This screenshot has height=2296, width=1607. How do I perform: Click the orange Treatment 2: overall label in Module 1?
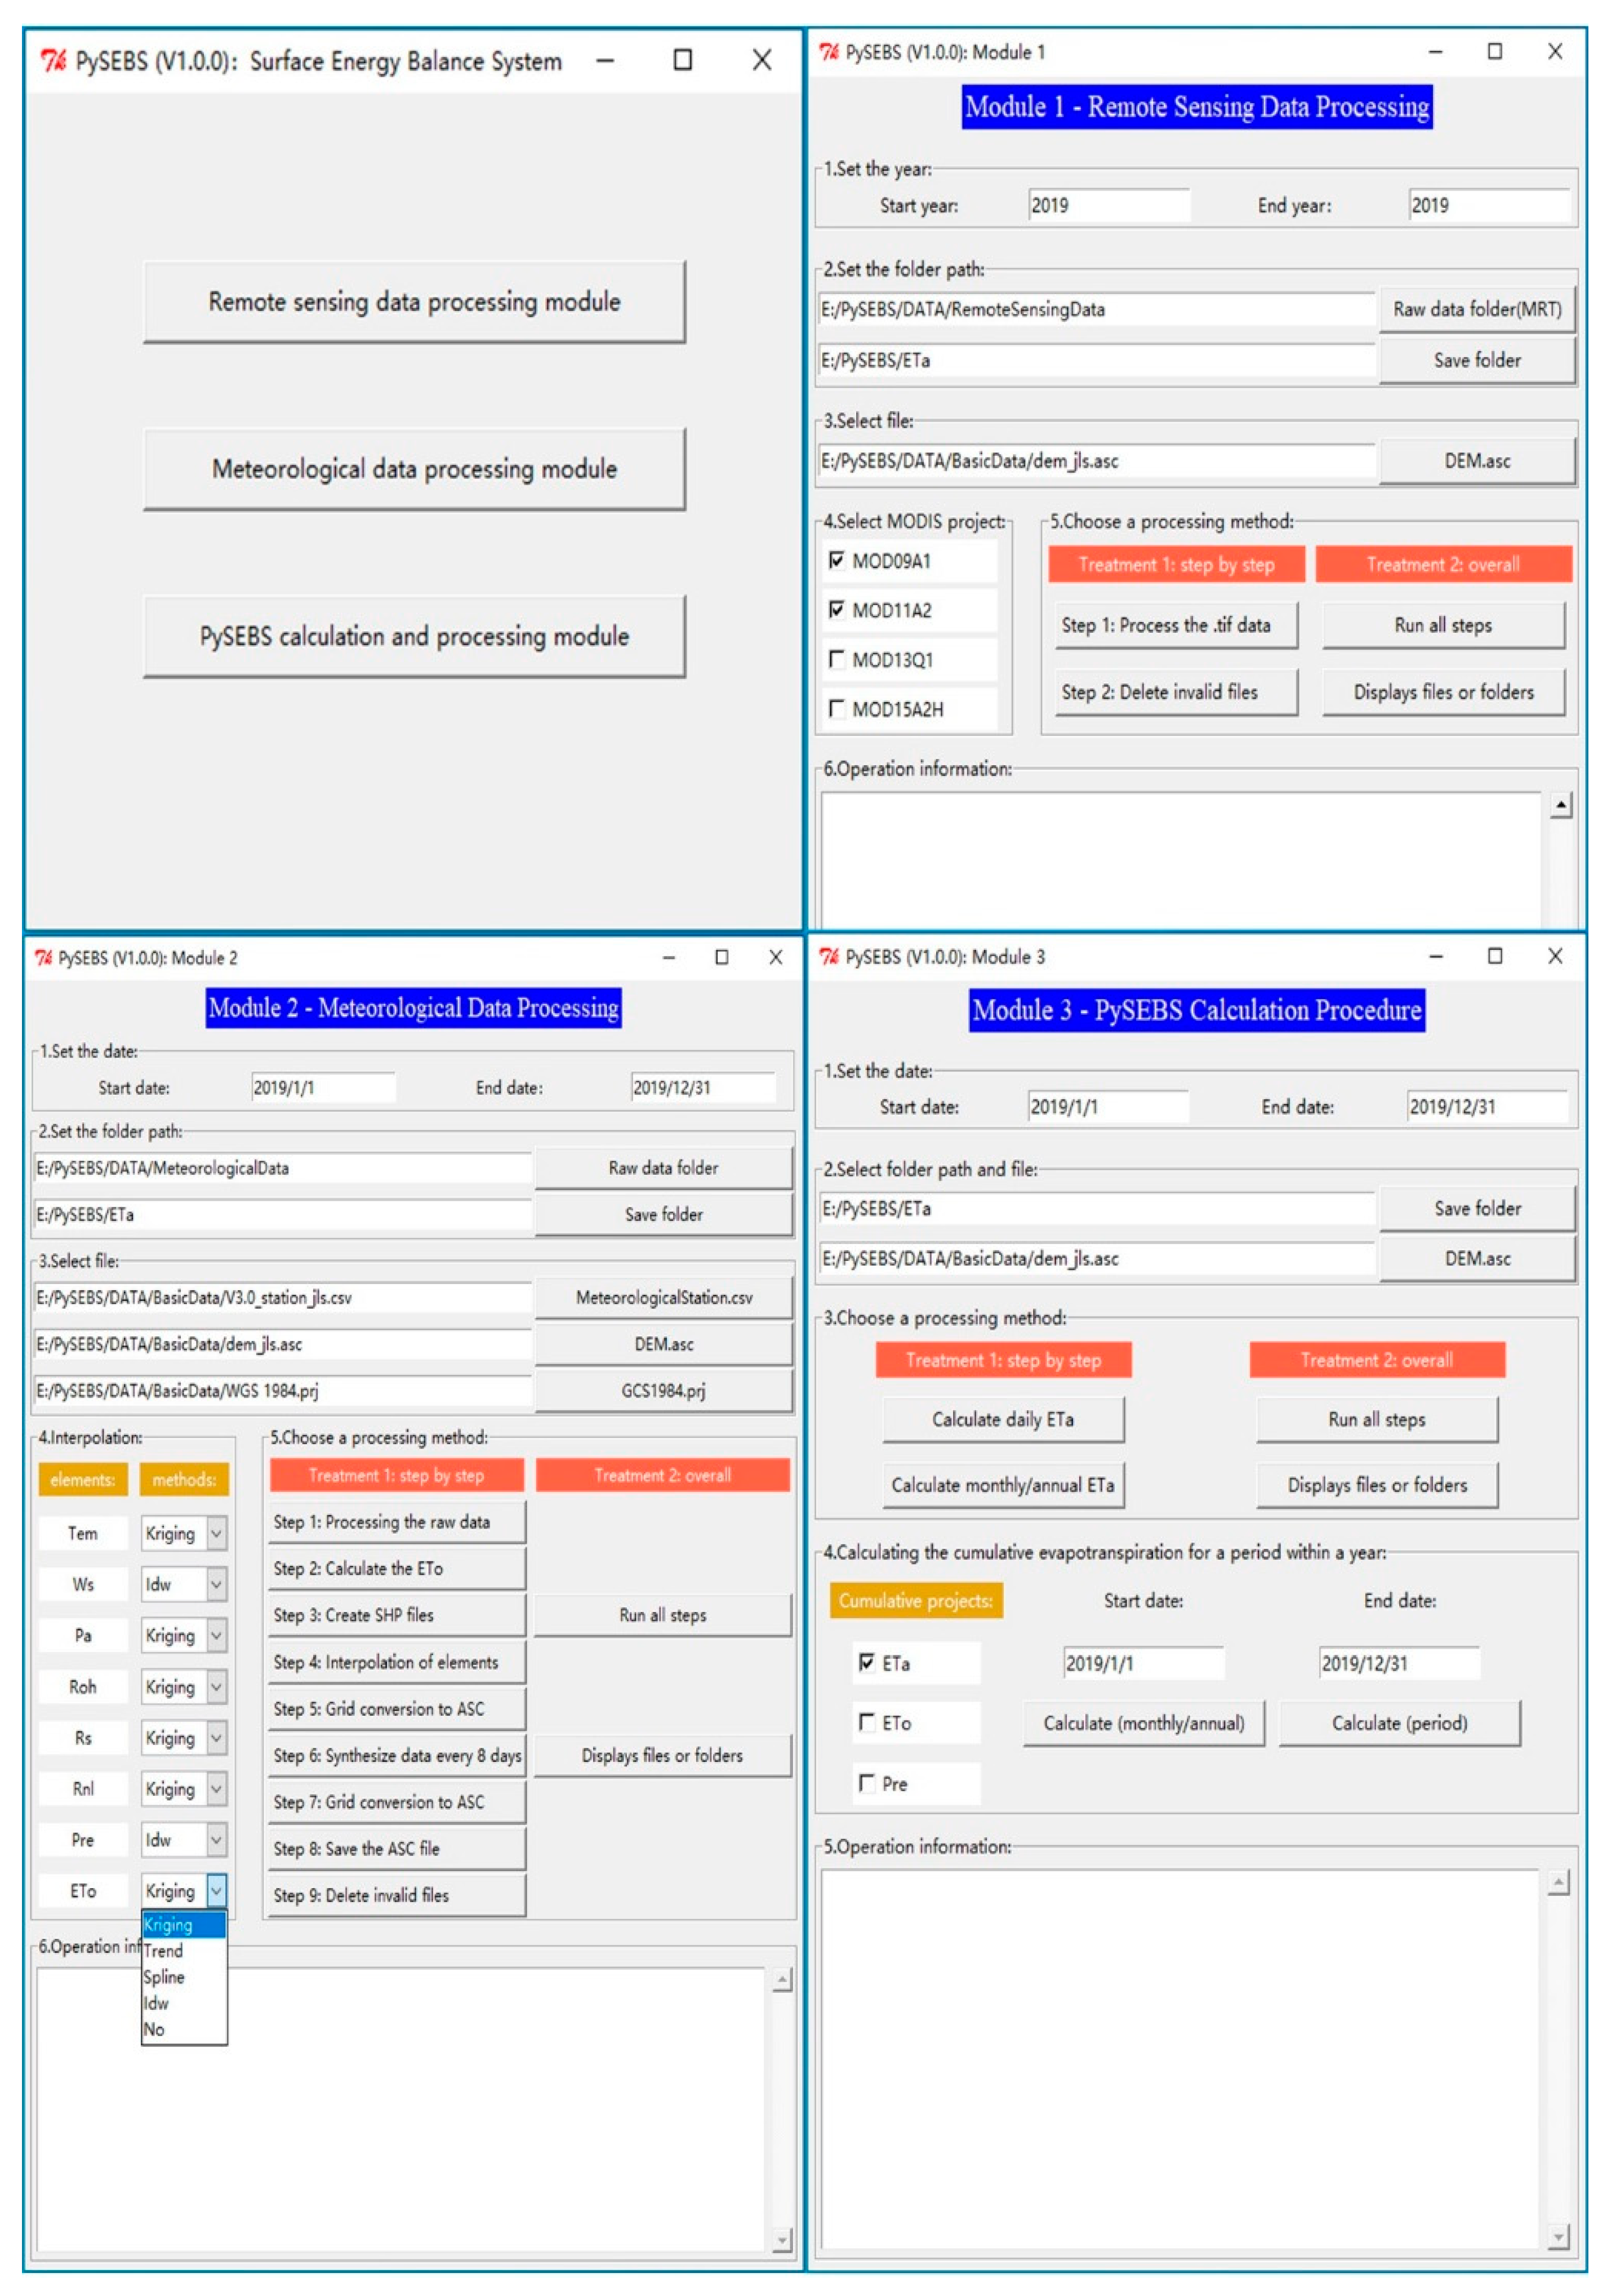[x=1442, y=564]
